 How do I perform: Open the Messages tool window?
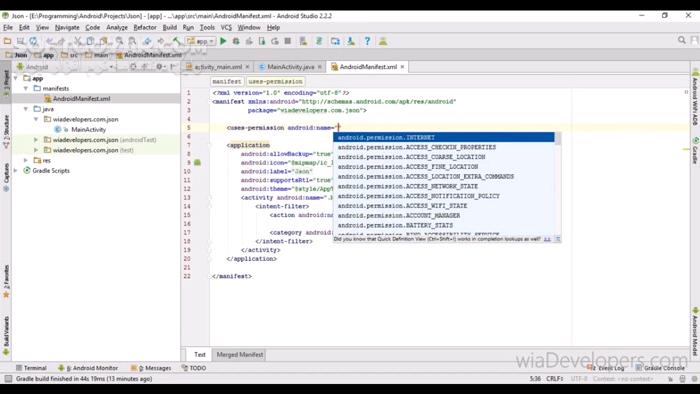(151, 368)
